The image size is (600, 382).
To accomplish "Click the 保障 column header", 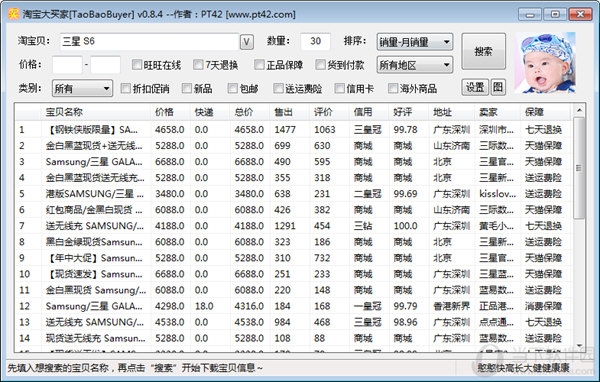I will (546, 112).
